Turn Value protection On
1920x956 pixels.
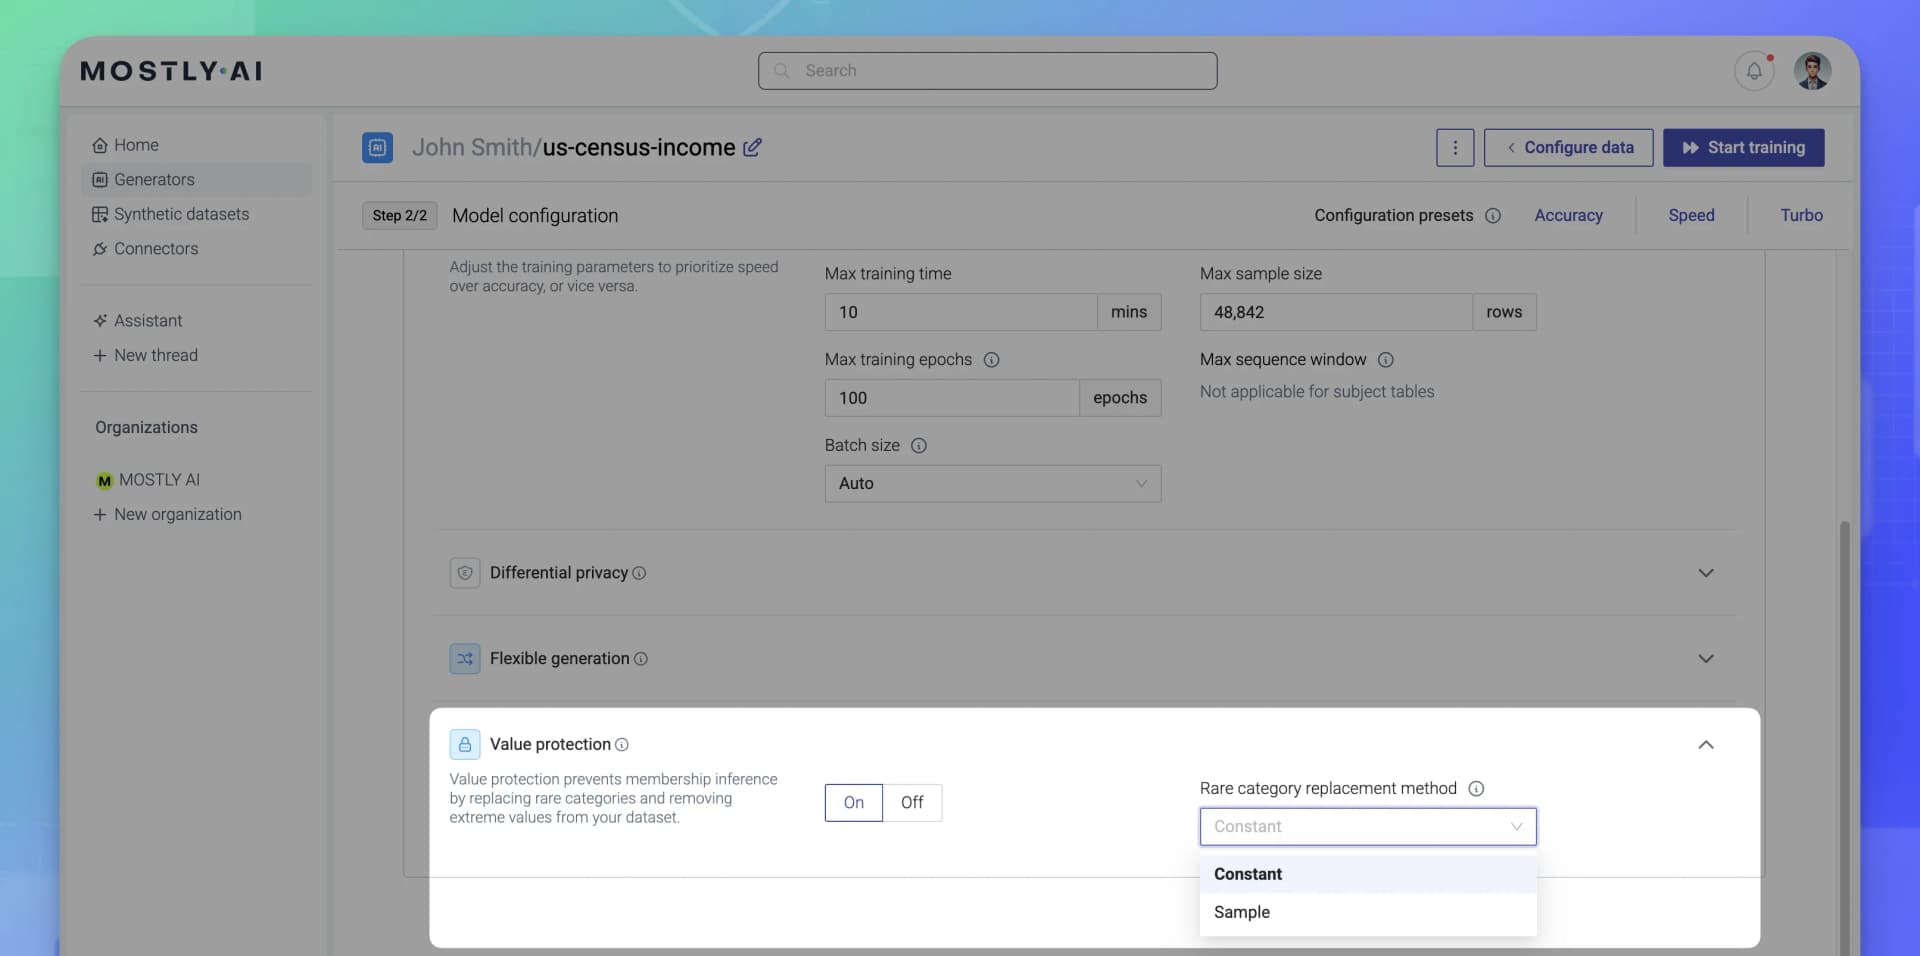(853, 802)
